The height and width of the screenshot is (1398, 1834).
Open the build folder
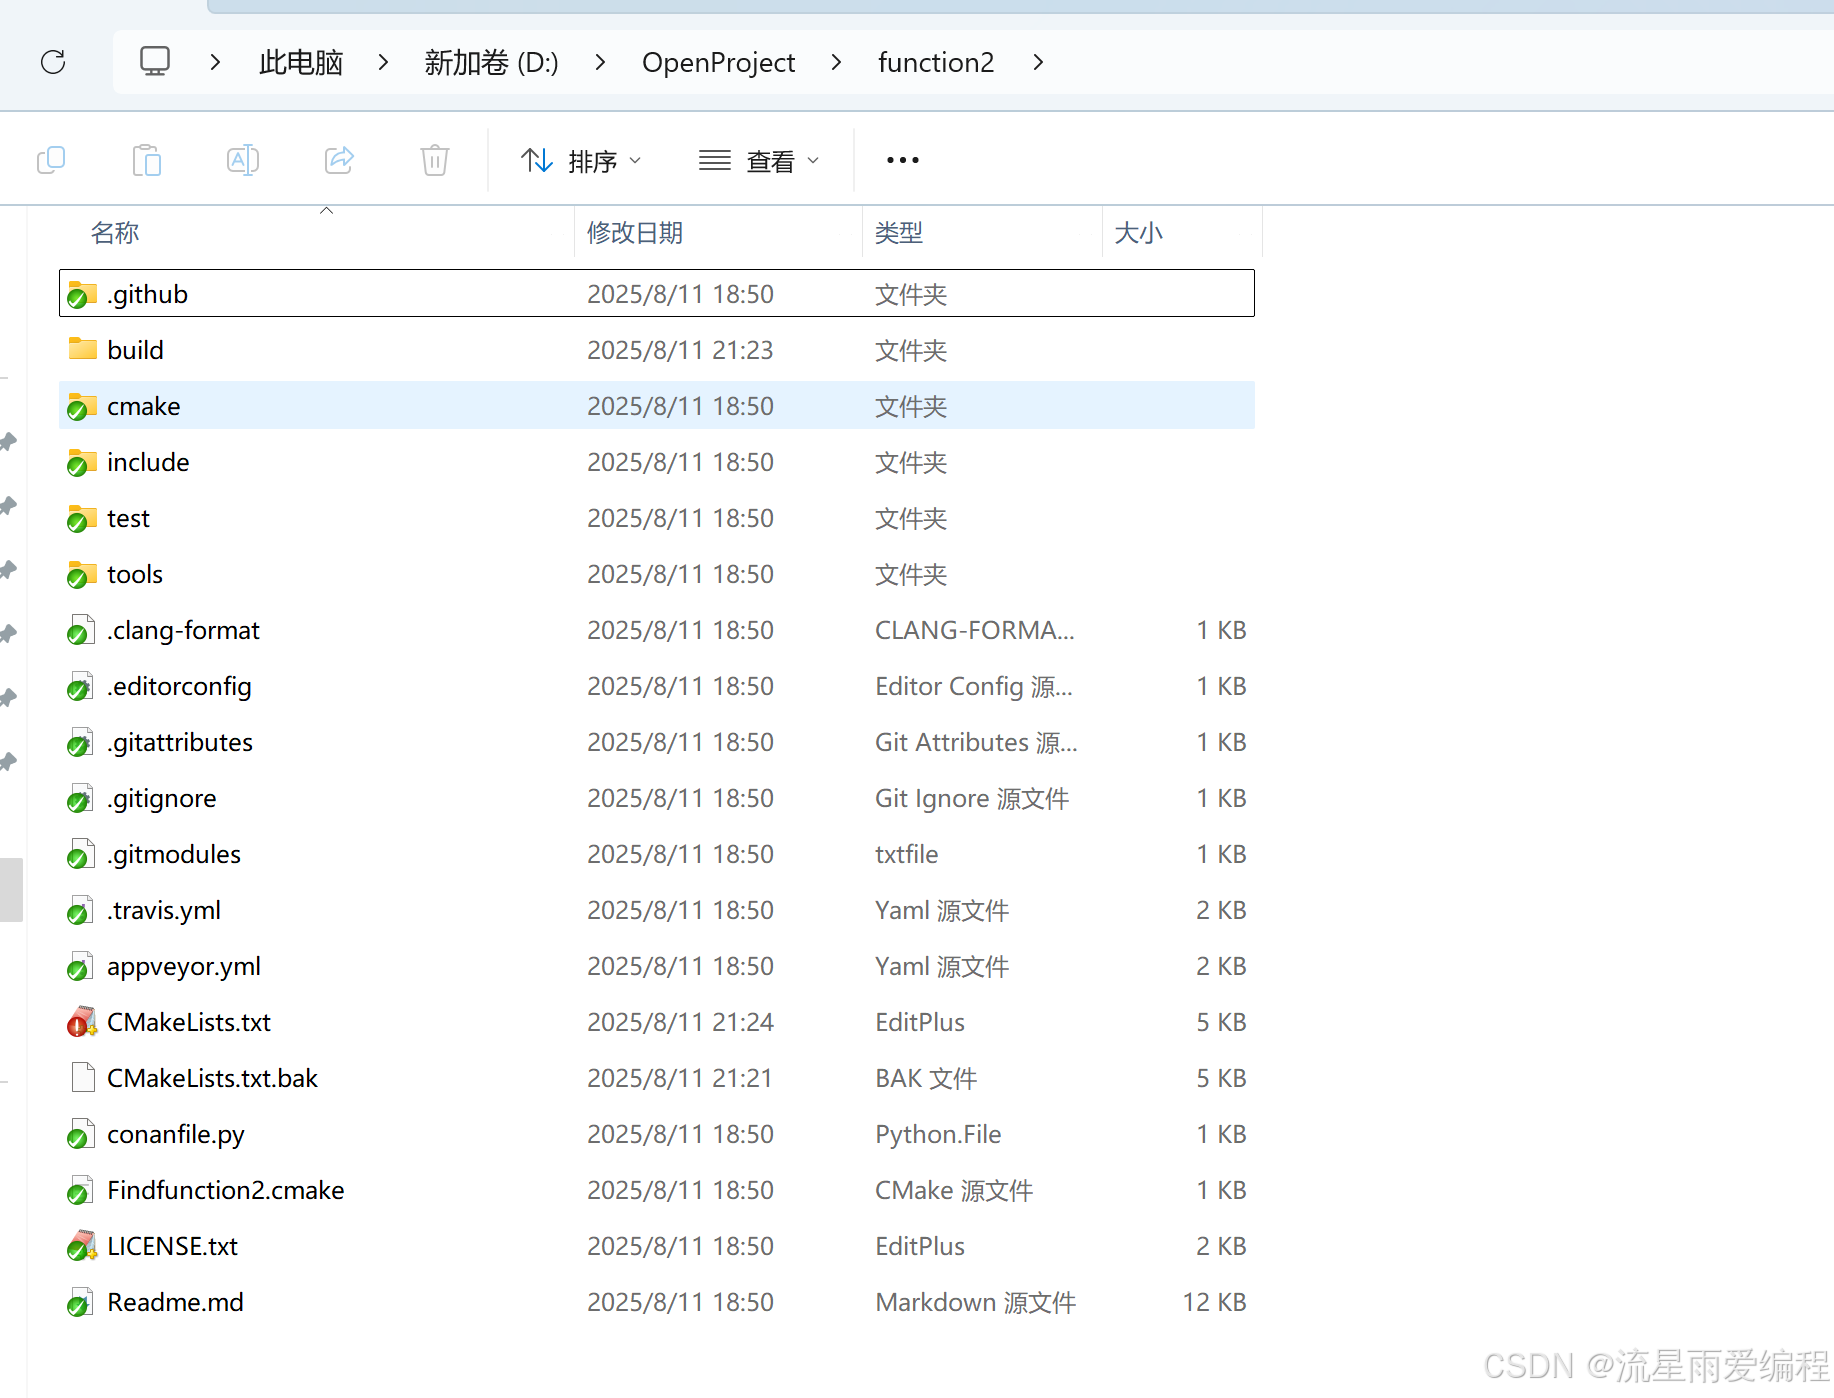pyautogui.click(x=136, y=349)
